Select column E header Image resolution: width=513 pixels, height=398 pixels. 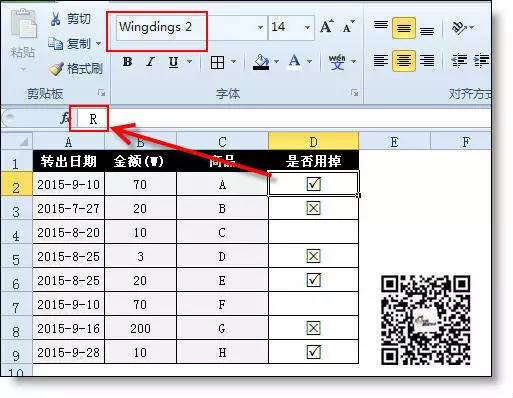click(x=395, y=142)
